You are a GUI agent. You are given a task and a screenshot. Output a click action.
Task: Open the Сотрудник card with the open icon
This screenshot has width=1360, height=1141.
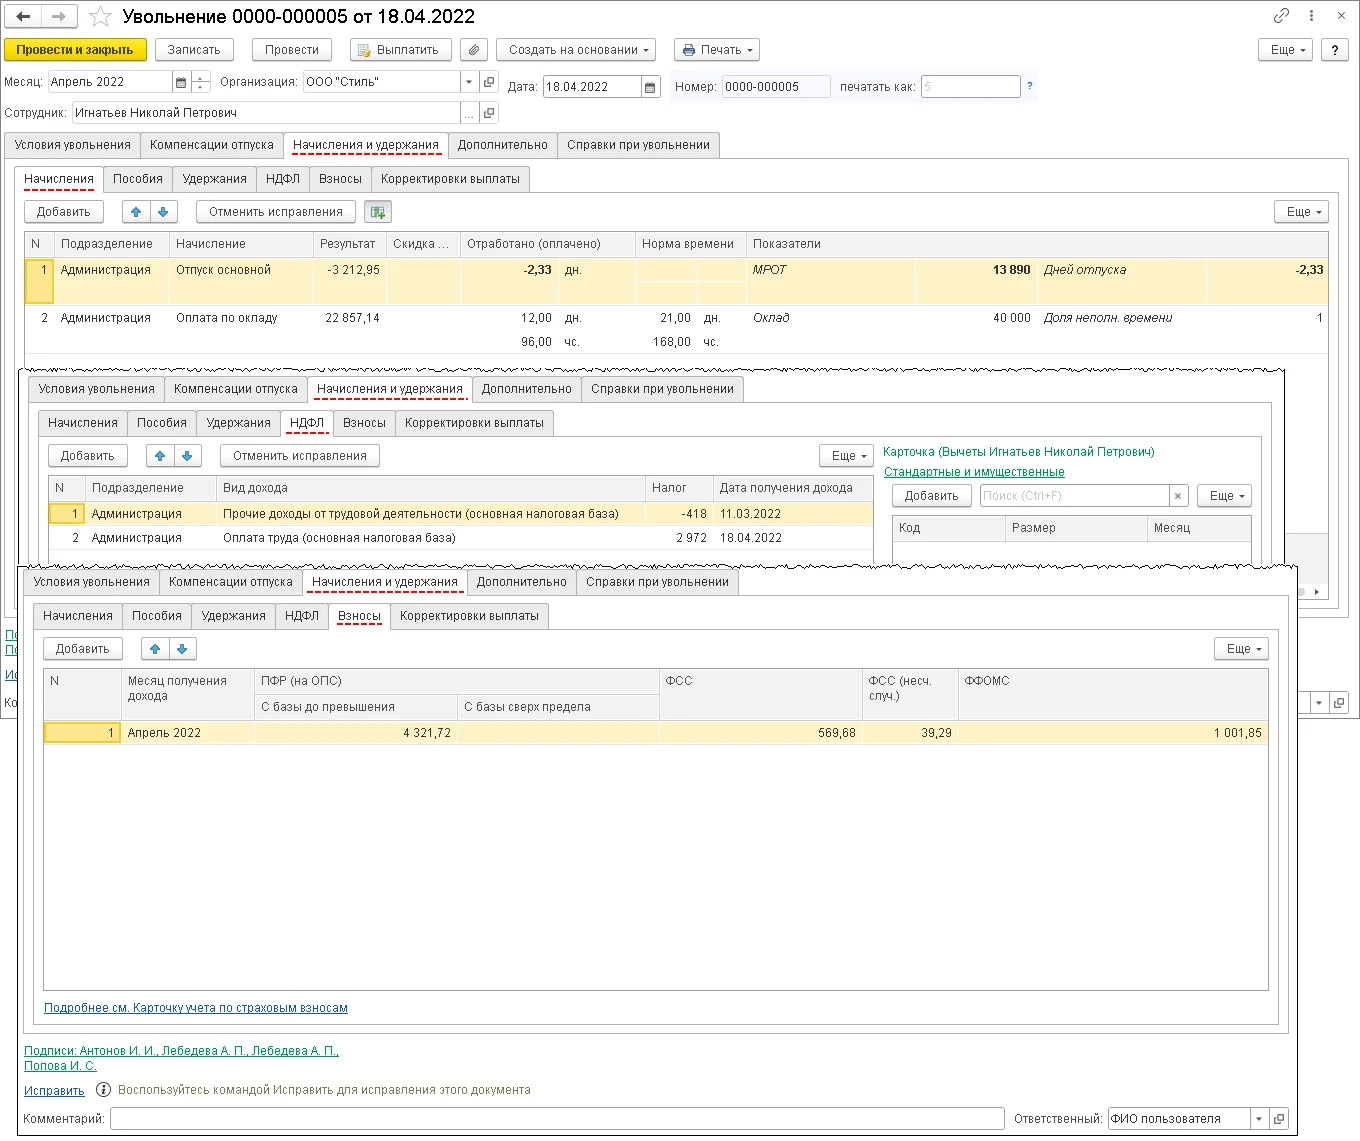tap(489, 113)
